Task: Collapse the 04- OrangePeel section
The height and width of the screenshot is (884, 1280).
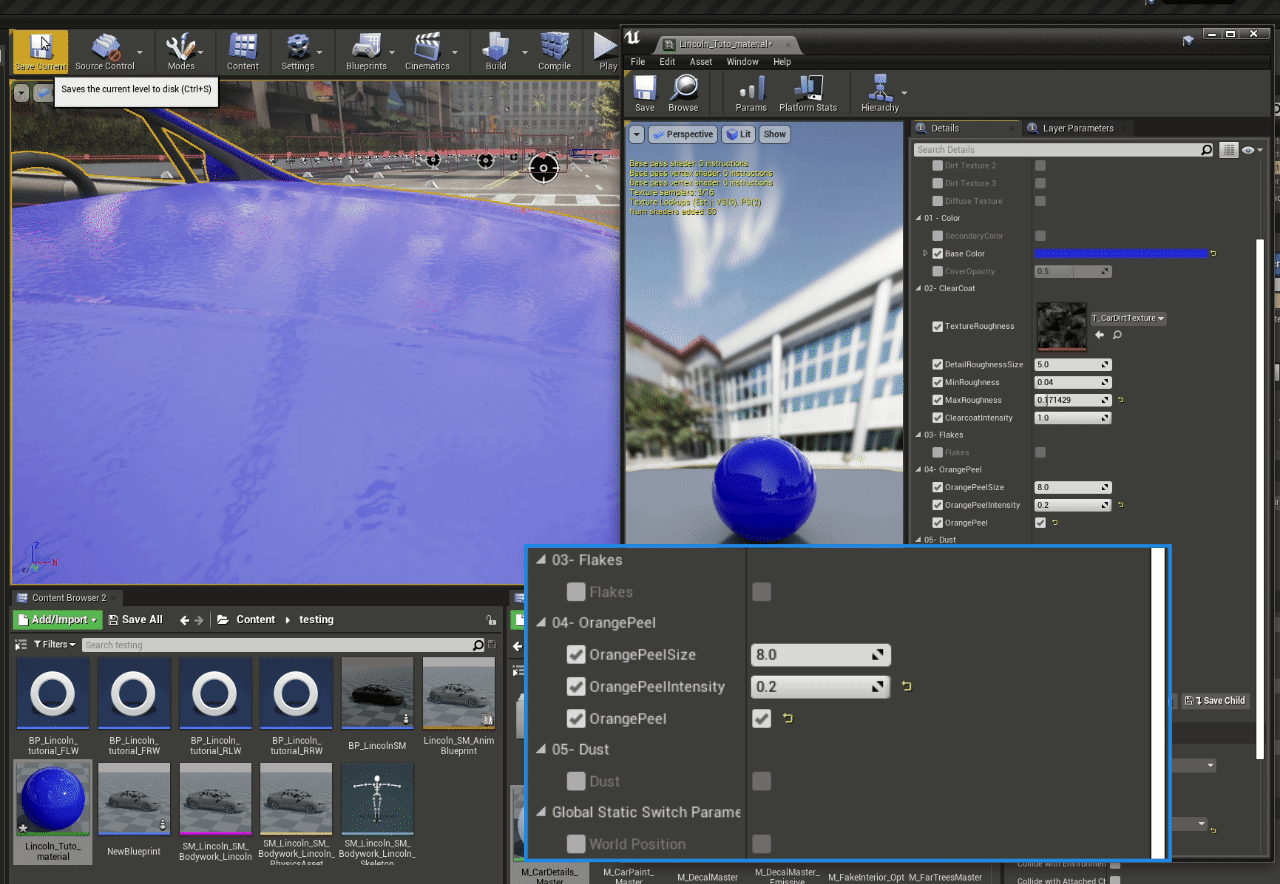Action: tap(542, 623)
